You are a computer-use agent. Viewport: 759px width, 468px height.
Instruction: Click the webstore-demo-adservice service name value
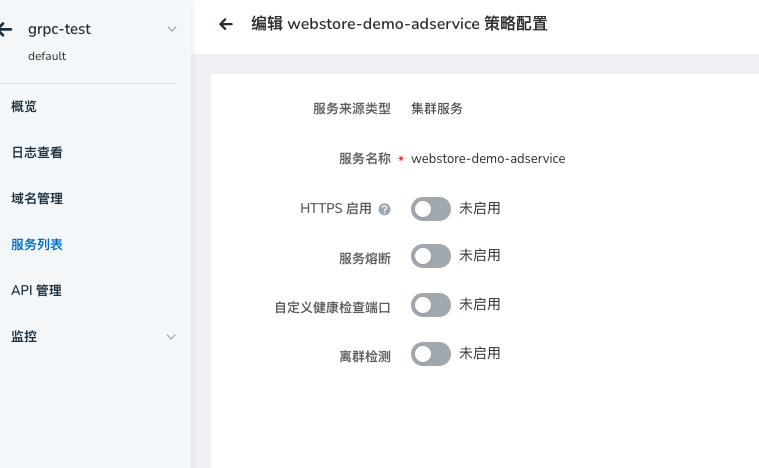click(488, 159)
